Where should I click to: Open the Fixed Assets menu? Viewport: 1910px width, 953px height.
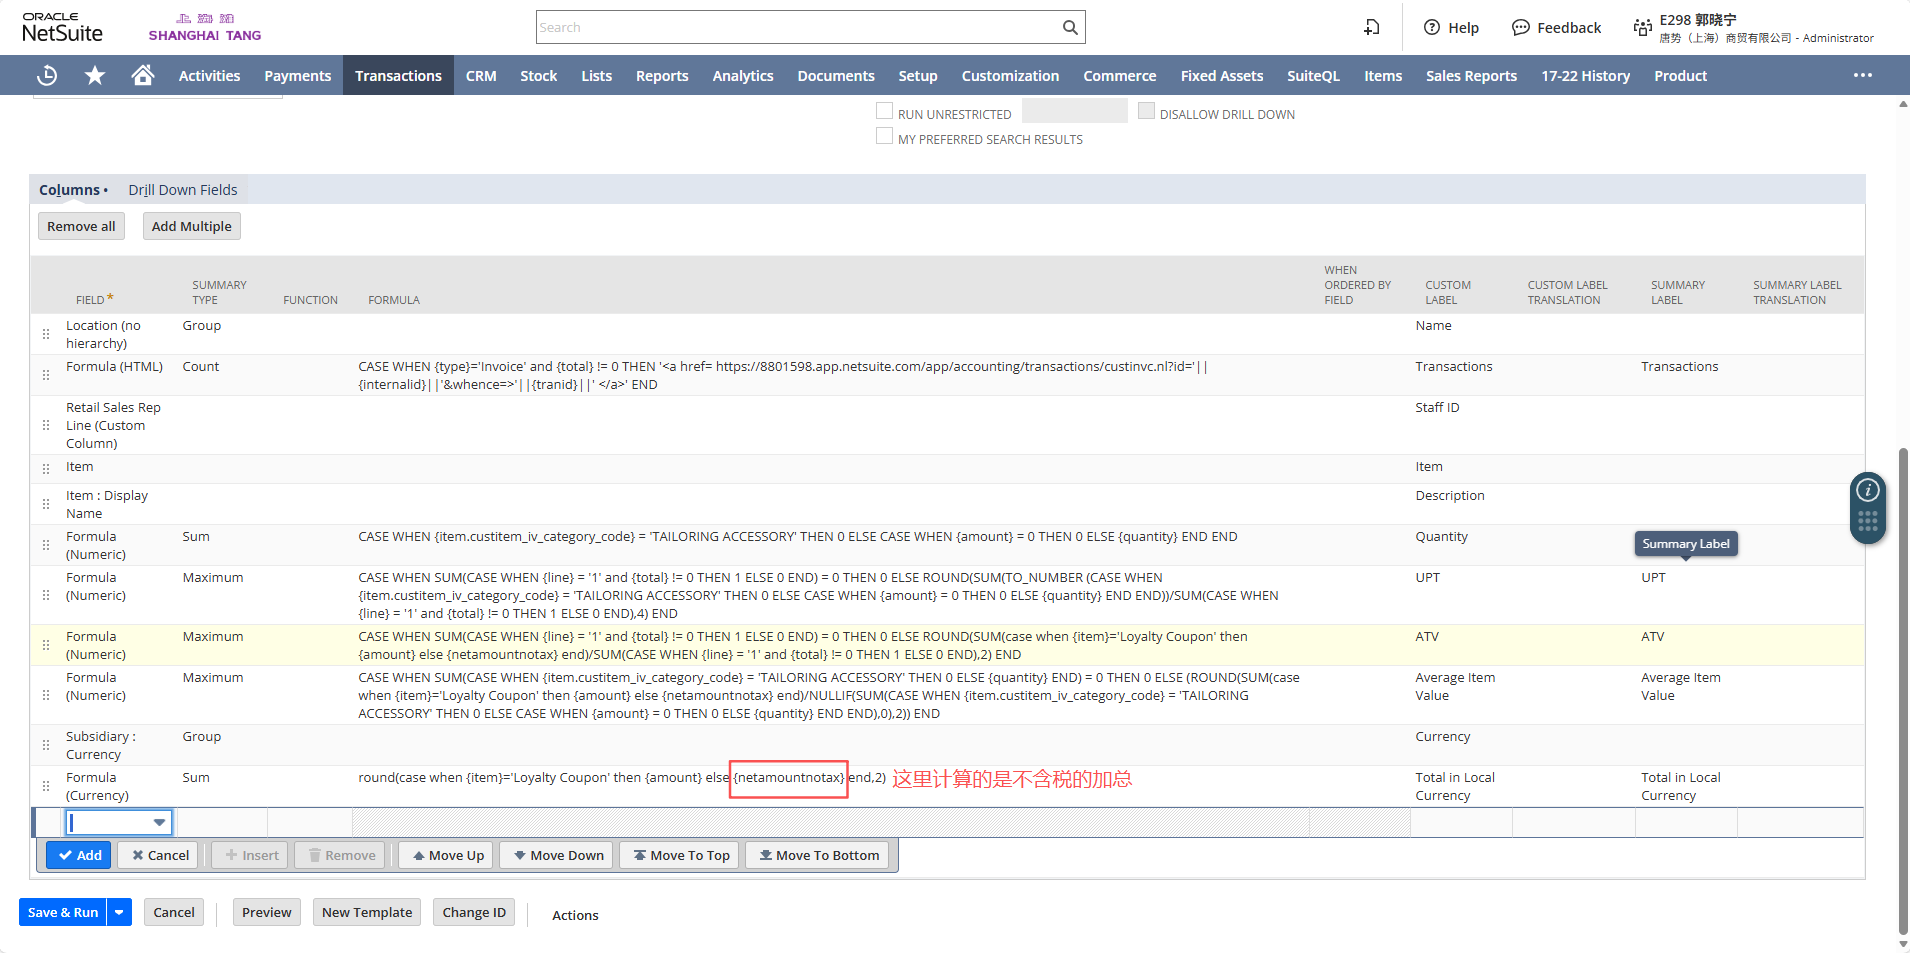point(1221,76)
